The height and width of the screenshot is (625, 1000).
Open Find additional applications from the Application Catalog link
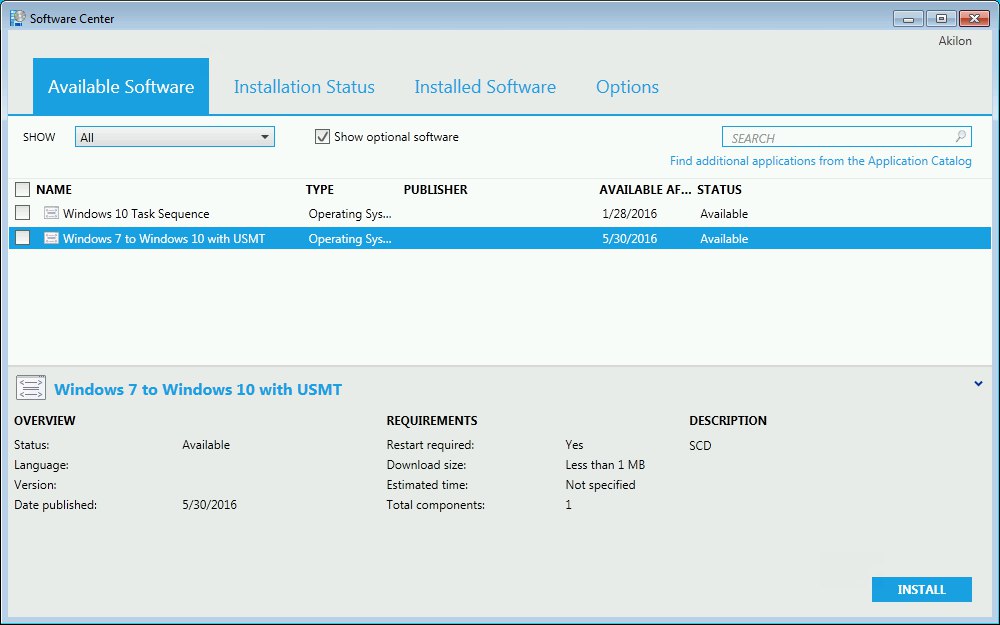(820, 161)
